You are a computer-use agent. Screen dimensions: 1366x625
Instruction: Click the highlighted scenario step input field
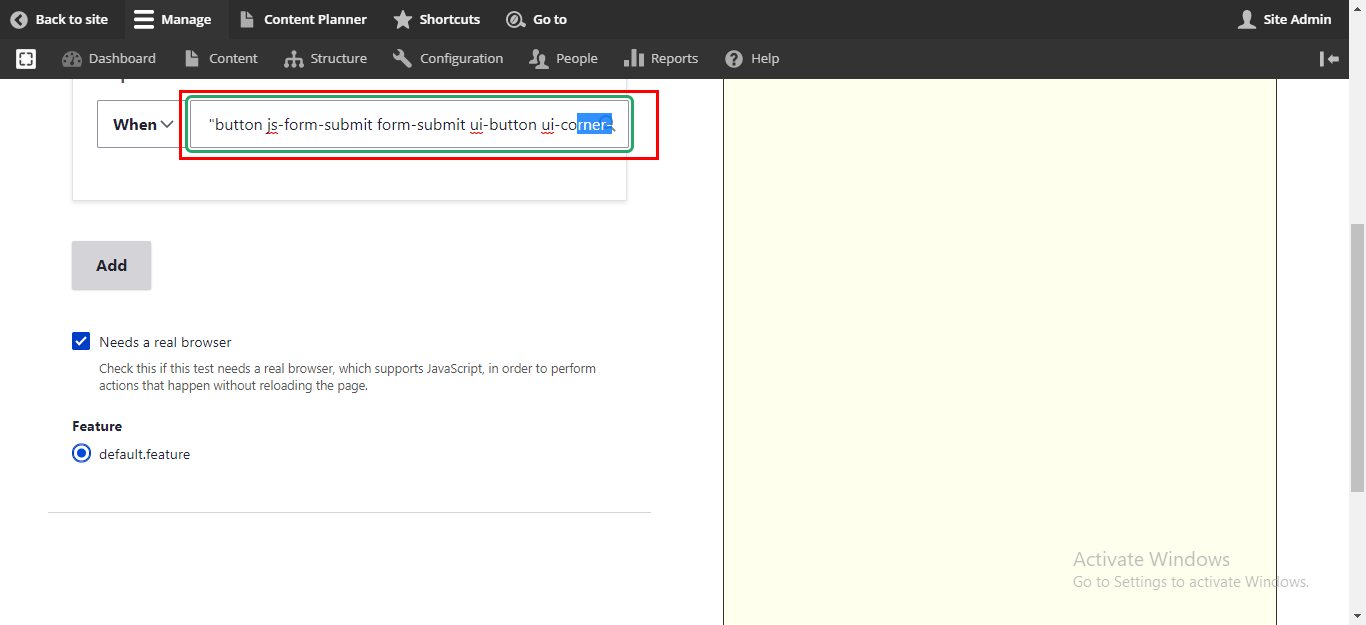pos(408,124)
